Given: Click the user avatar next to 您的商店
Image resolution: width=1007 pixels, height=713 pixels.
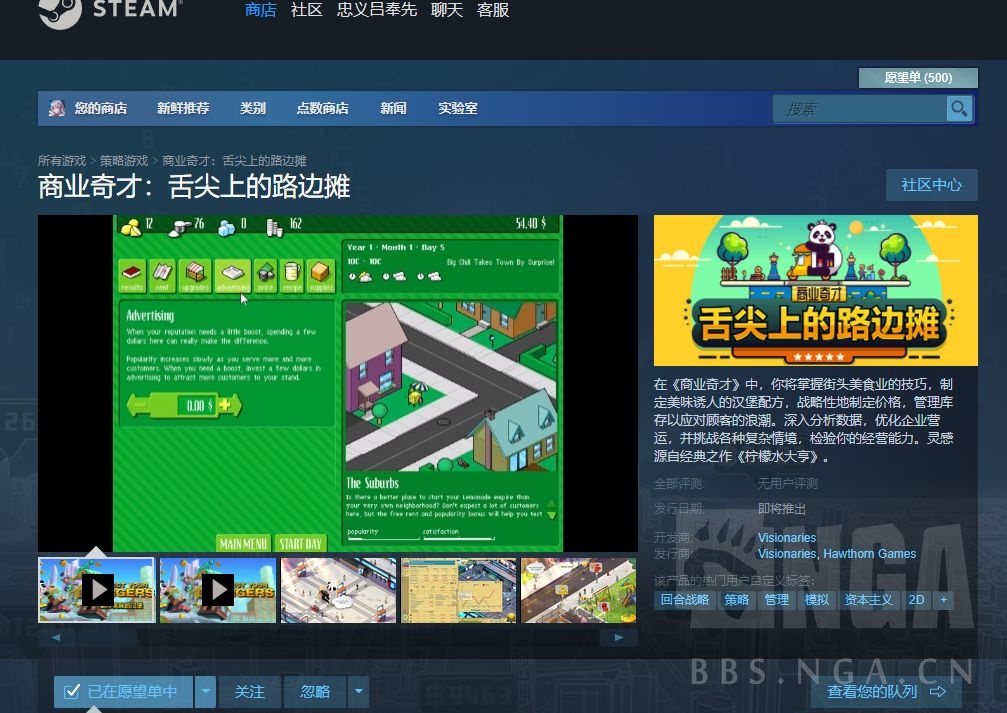Looking at the screenshot, I should pyautogui.click(x=57, y=108).
